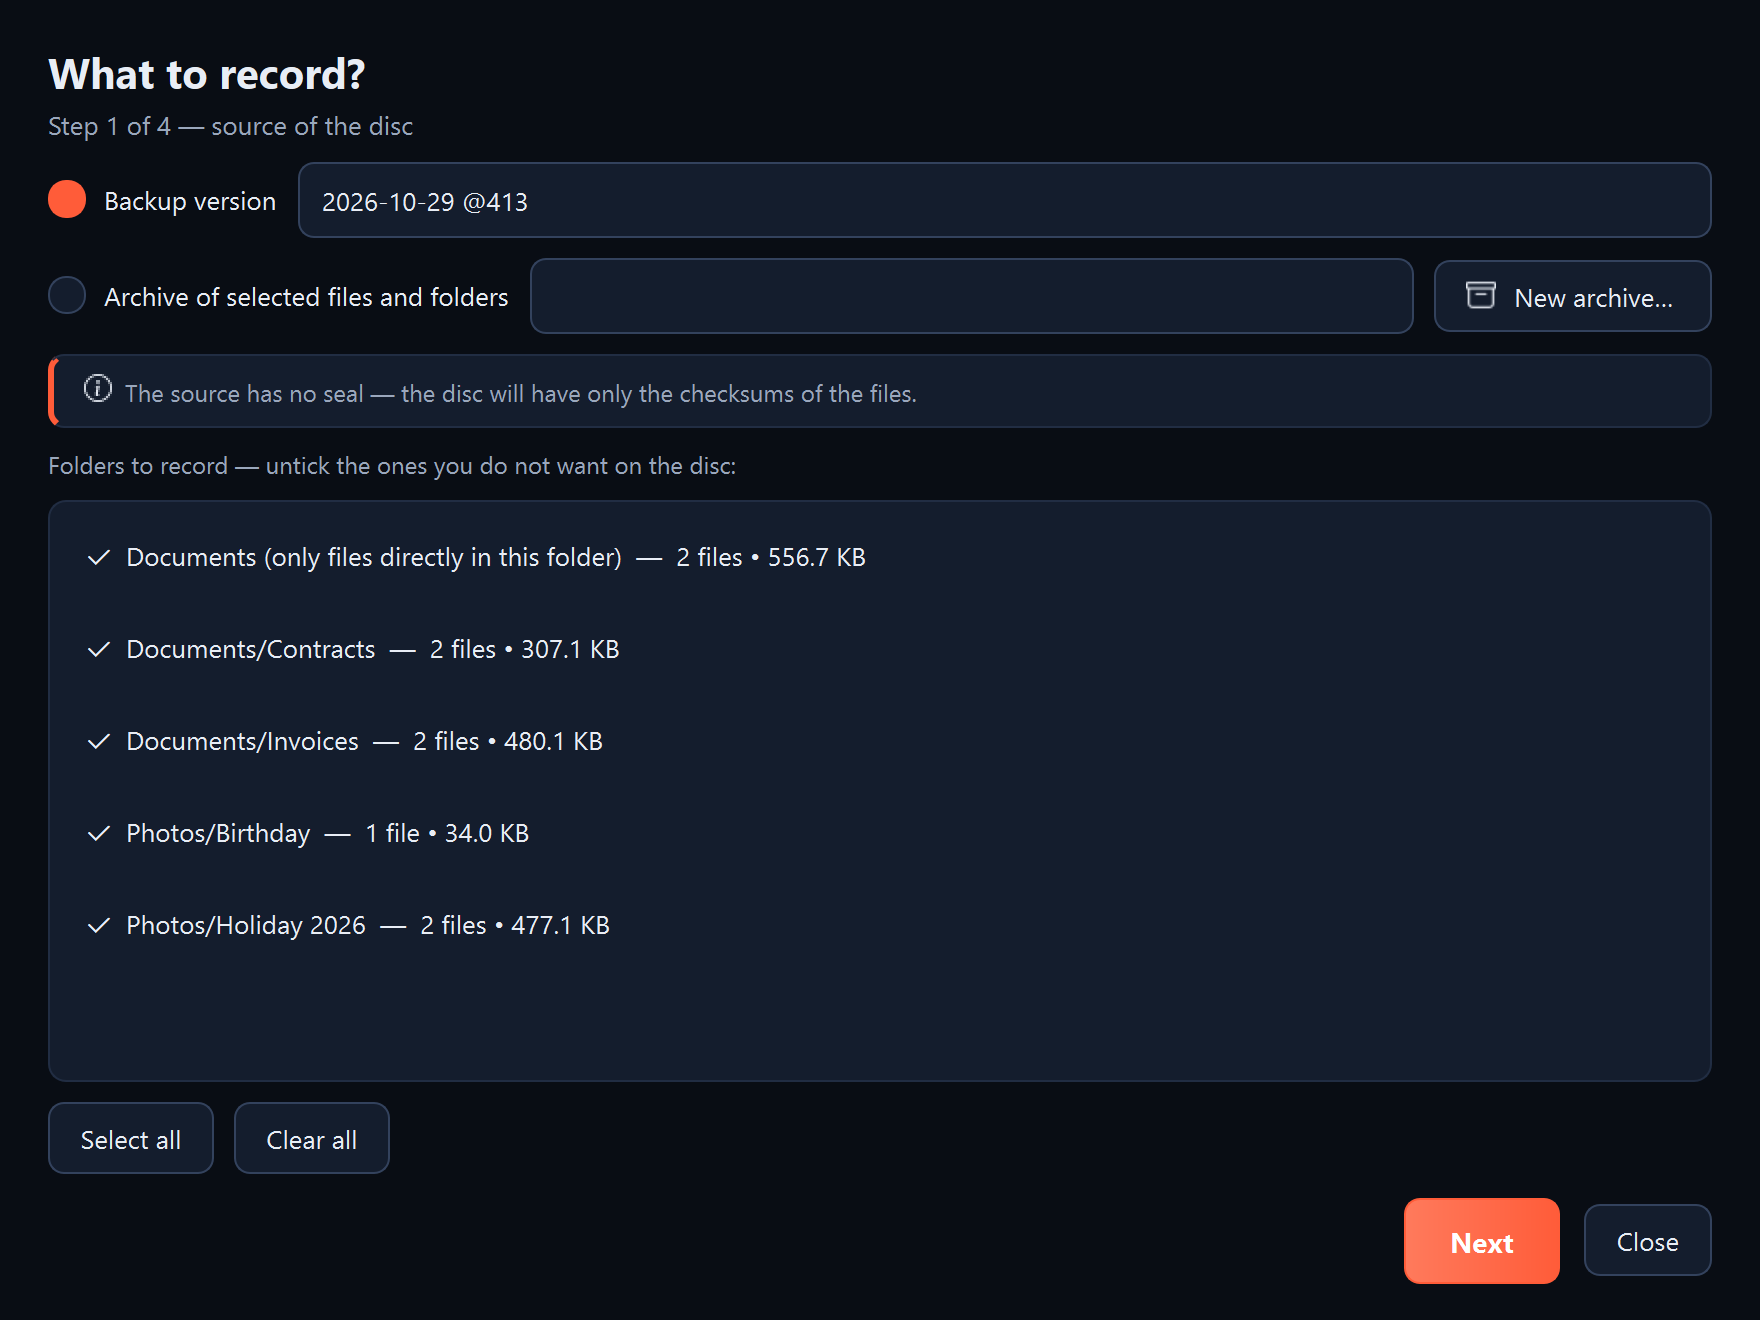Click the archive box icon on New archive
The height and width of the screenshot is (1320, 1760).
(x=1480, y=295)
